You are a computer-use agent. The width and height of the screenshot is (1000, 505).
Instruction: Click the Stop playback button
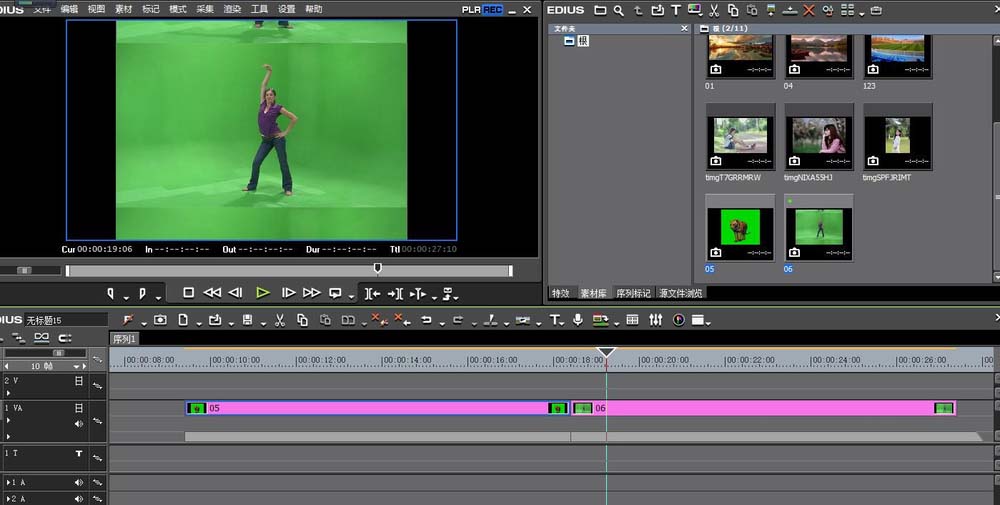click(x=188, y=293)
